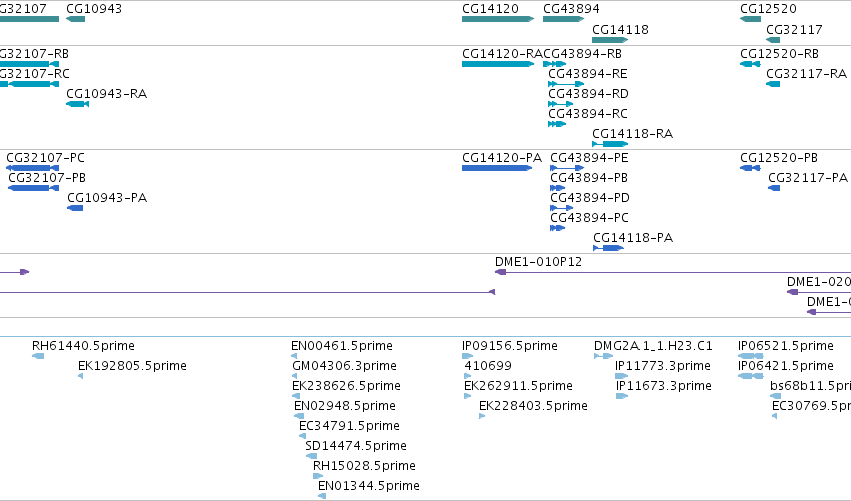851x501 pixels.
Task: Click the CG12520 gene label
Action: click(768, 9)
